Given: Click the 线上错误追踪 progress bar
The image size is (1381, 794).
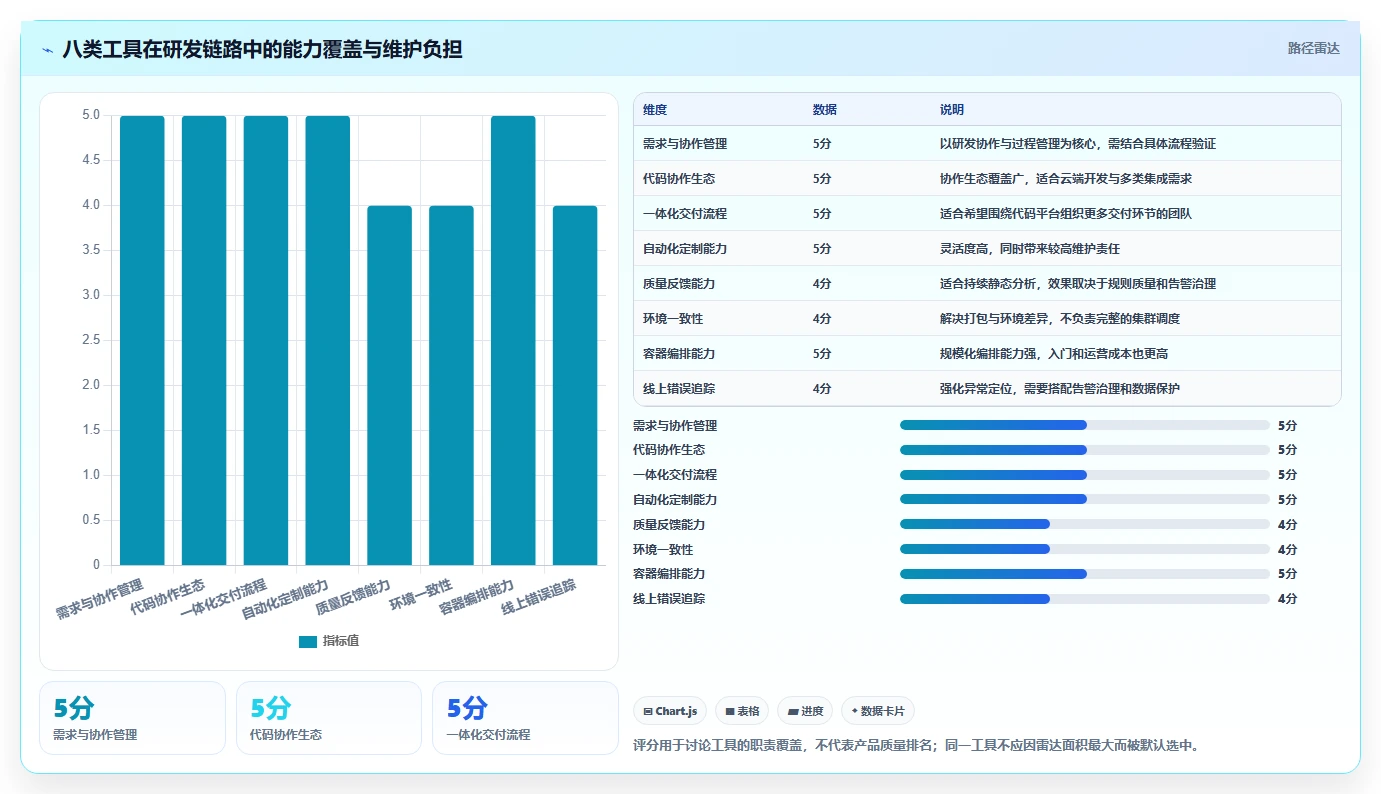Looking at the screenshot, I should tap(1085, 599).
